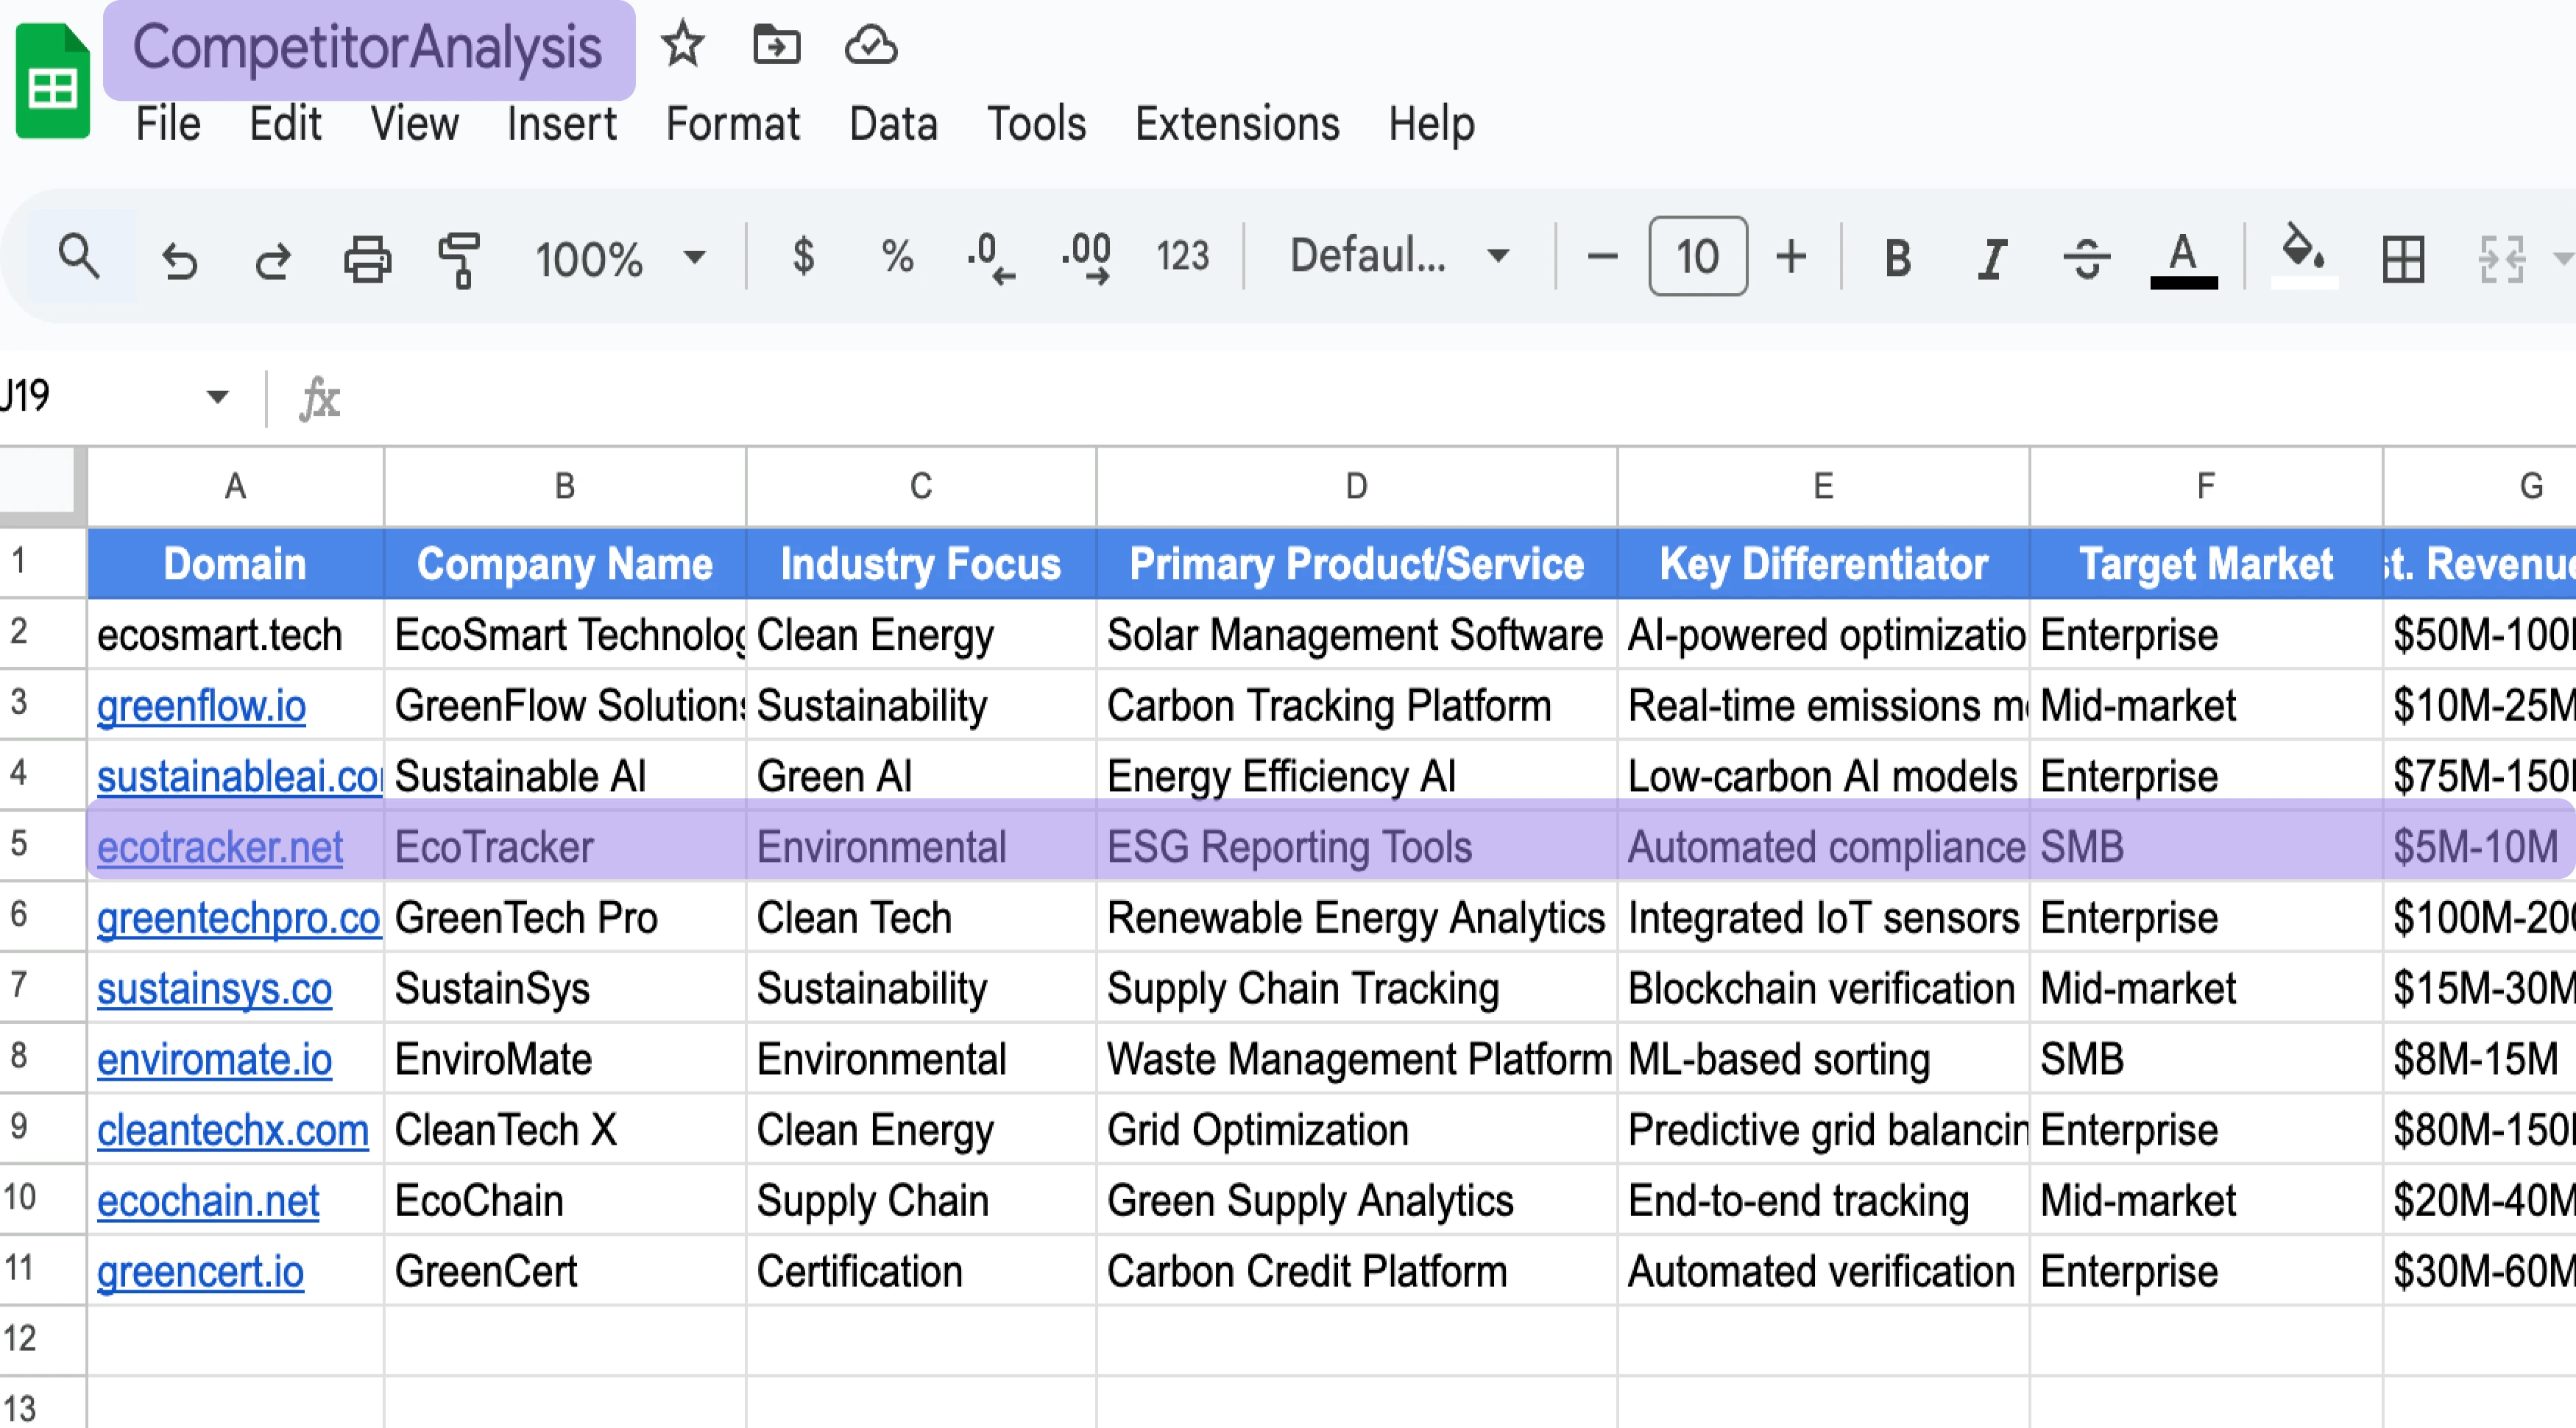
Task: Click the select-all corner box
Action: tap(41, 486)
